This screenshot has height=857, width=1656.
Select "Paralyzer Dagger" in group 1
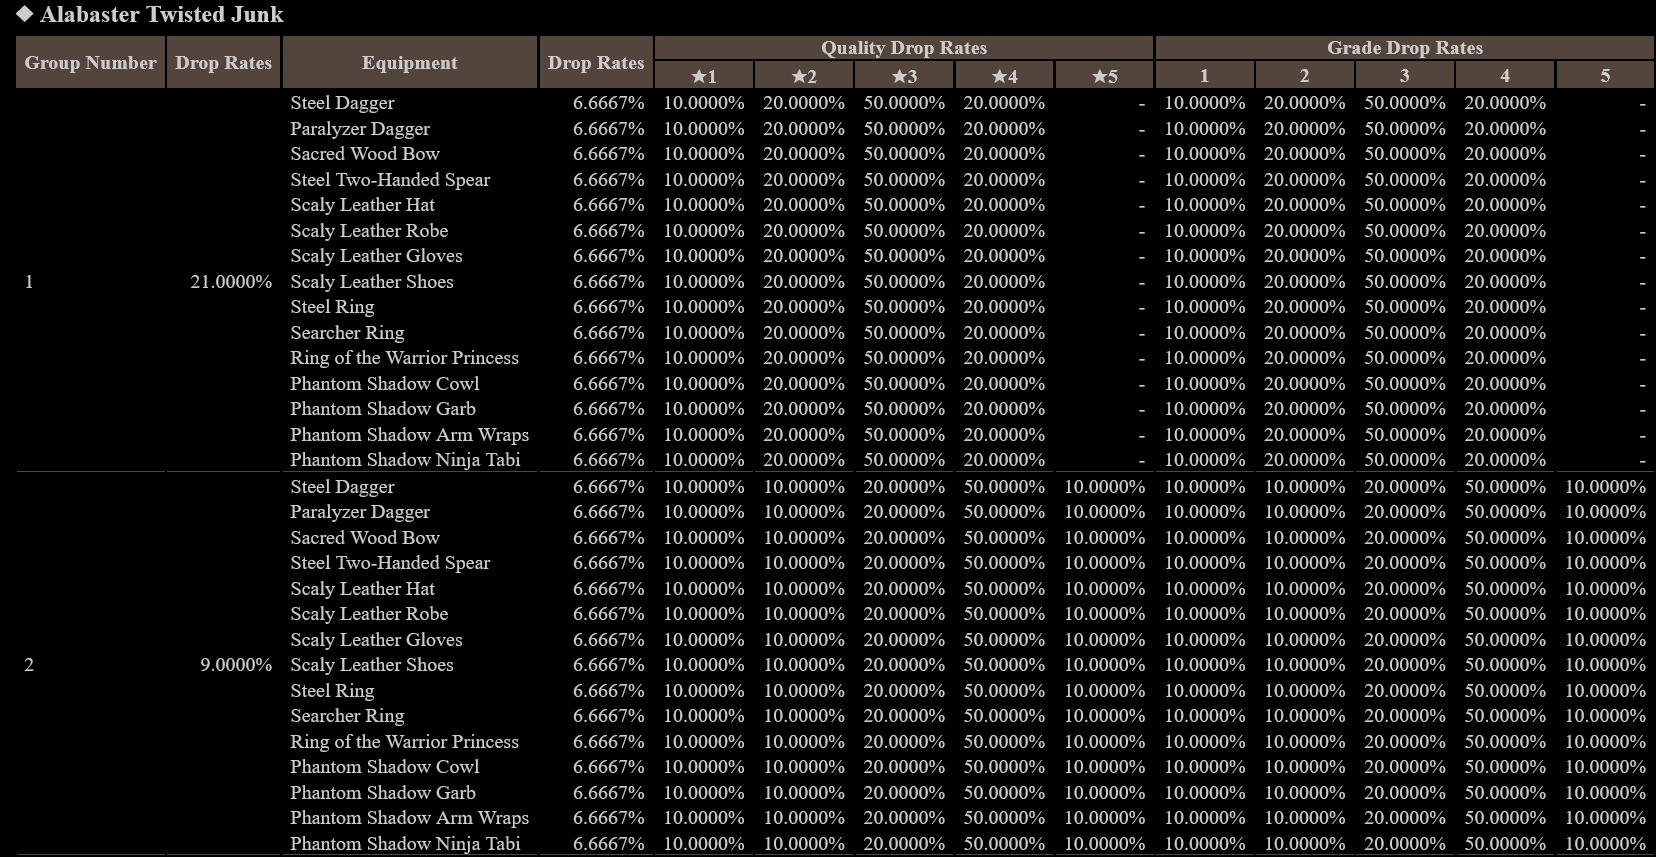pyautogui.click(x=360, y=129)
